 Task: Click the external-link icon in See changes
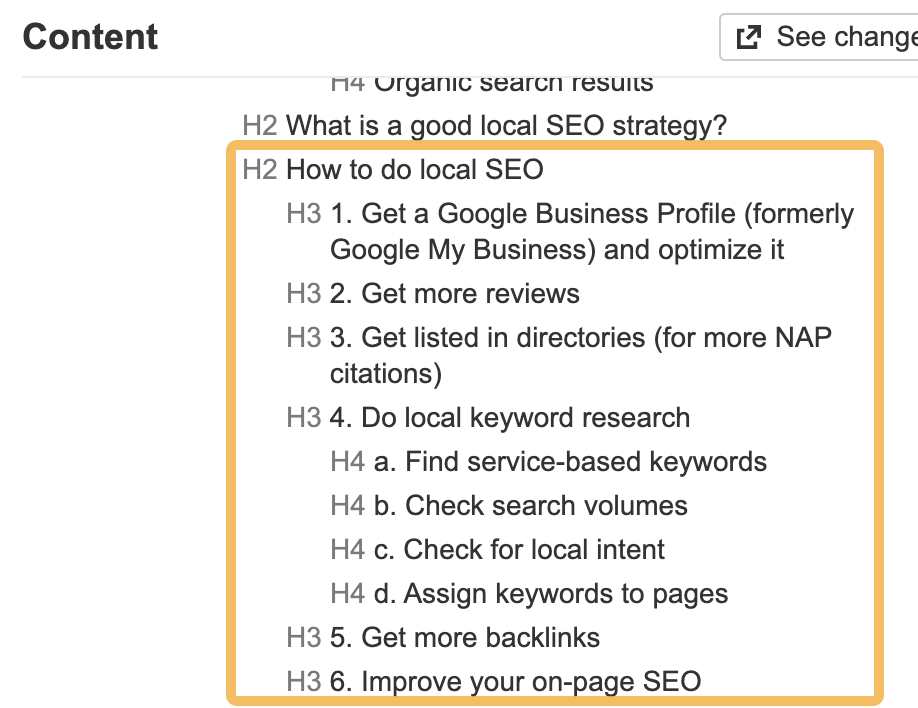click(x=748, y=38)
